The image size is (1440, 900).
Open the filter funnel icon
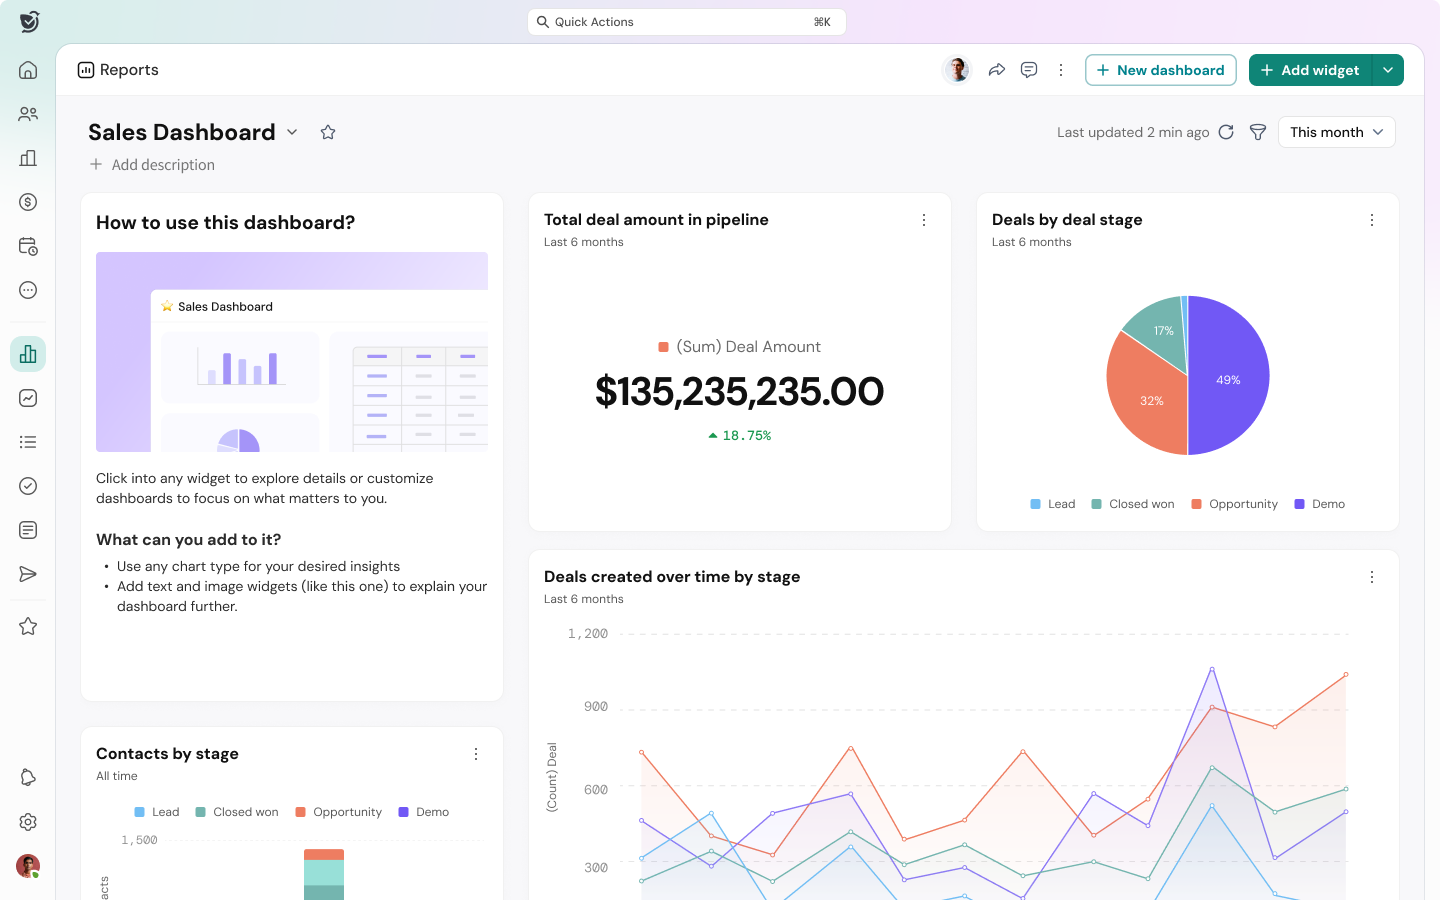pos(1258,132)
